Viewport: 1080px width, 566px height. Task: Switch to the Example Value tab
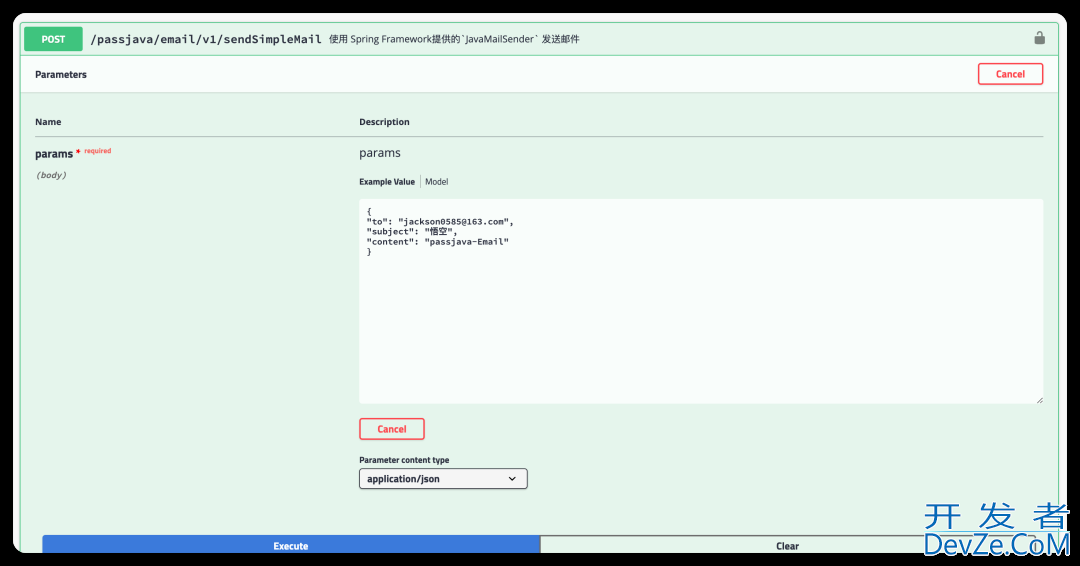coord(387,182)
